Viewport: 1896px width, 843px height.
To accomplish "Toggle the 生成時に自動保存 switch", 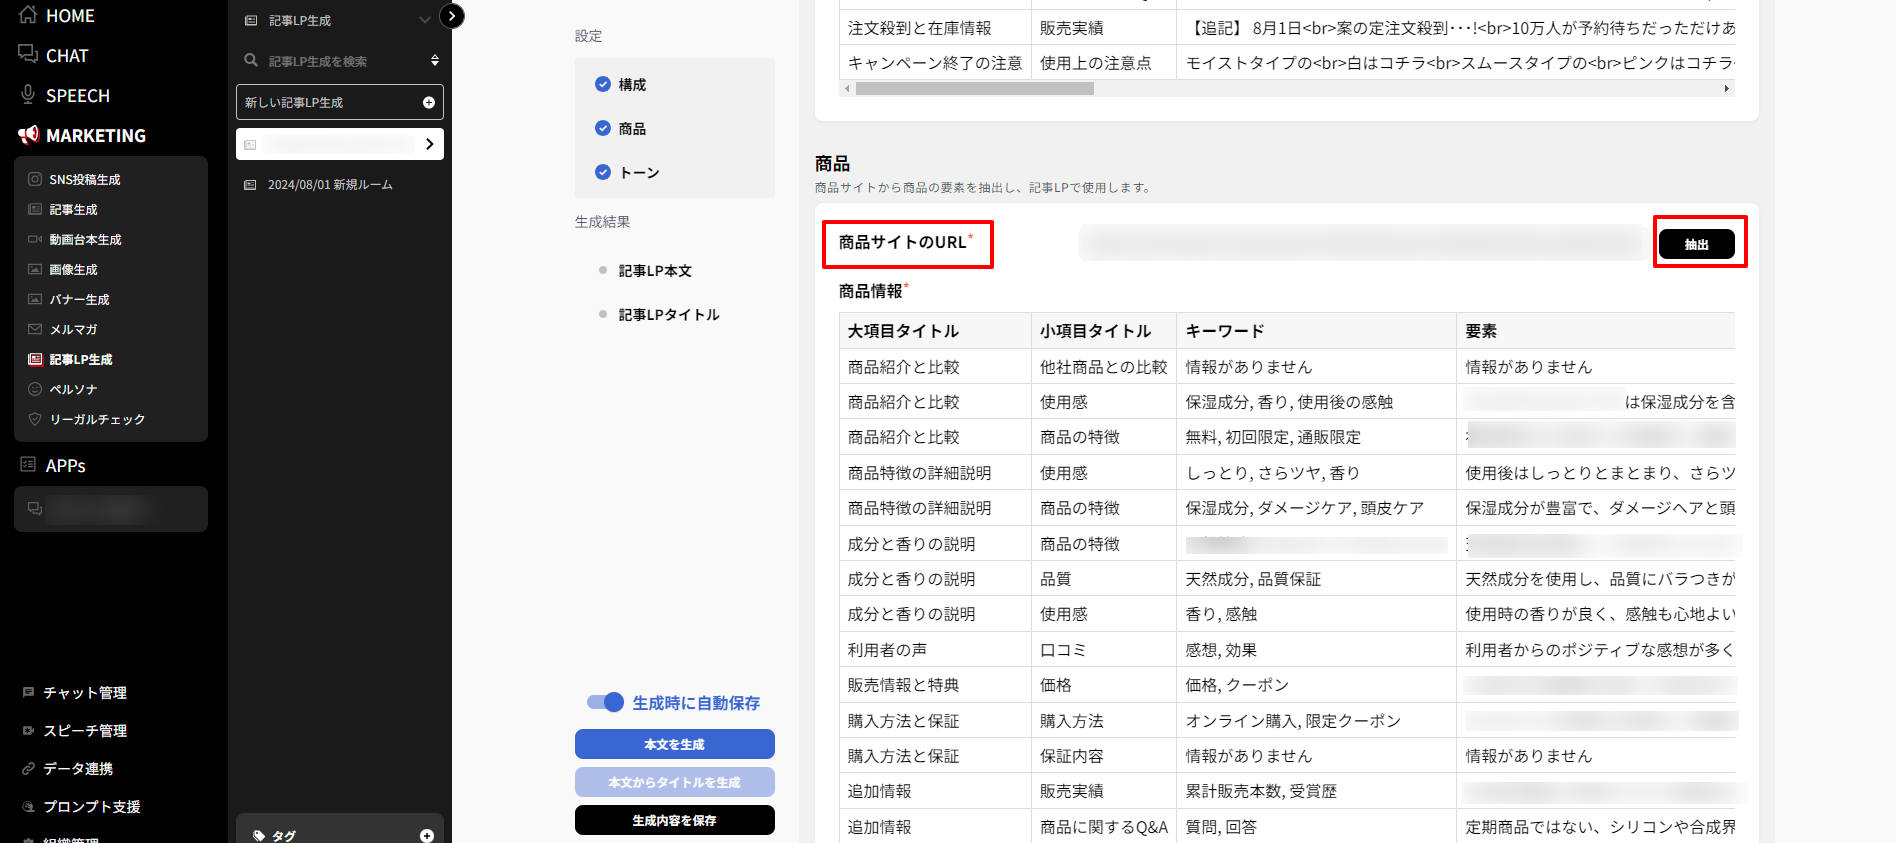I will (605, 702).
